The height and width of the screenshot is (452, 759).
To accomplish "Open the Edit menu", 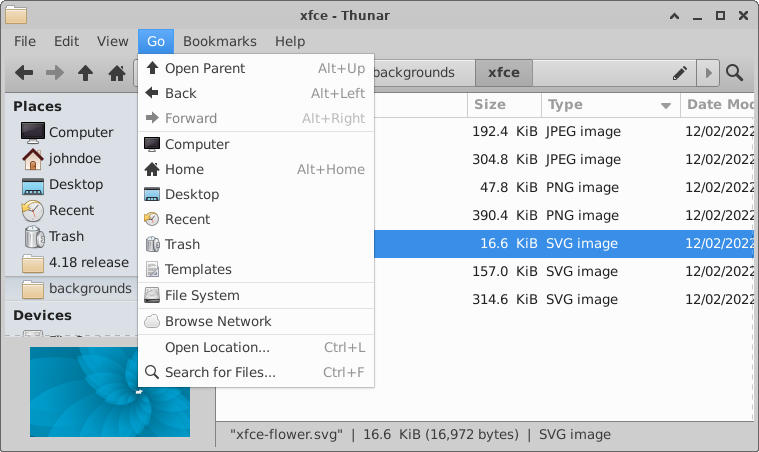I will coord(66,42).
